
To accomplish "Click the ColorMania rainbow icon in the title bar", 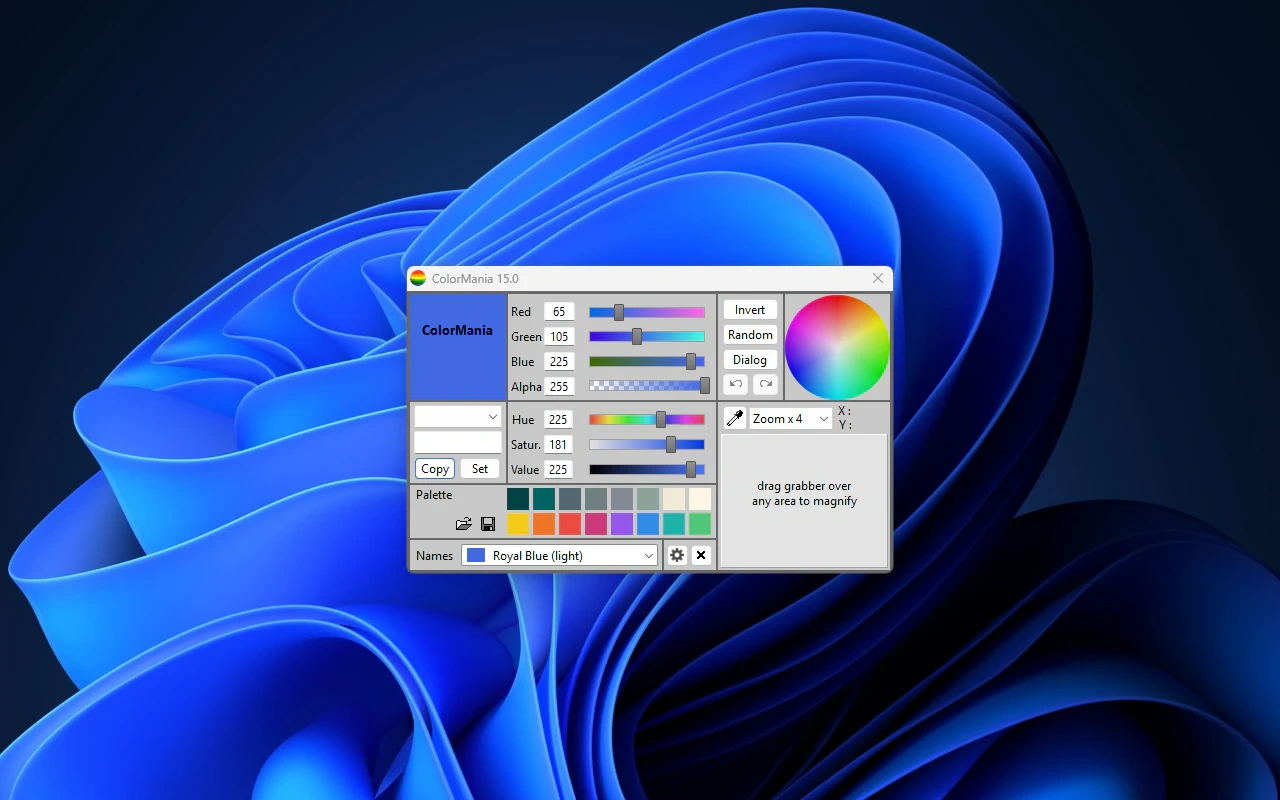I will pyautogui.click(x=418, y=278).
